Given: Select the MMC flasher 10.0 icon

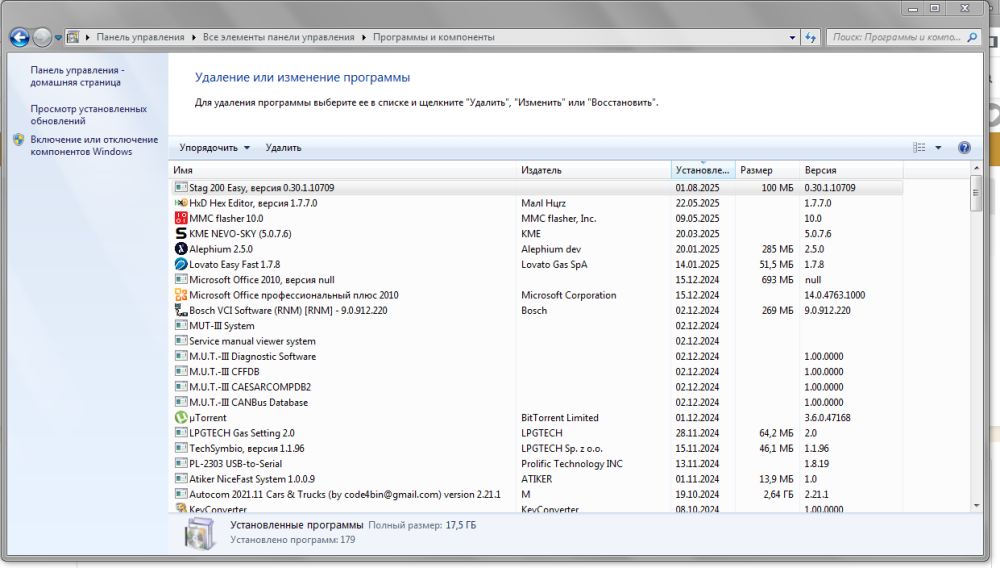Looking at the screenshot, I should [x=181, y=218].
